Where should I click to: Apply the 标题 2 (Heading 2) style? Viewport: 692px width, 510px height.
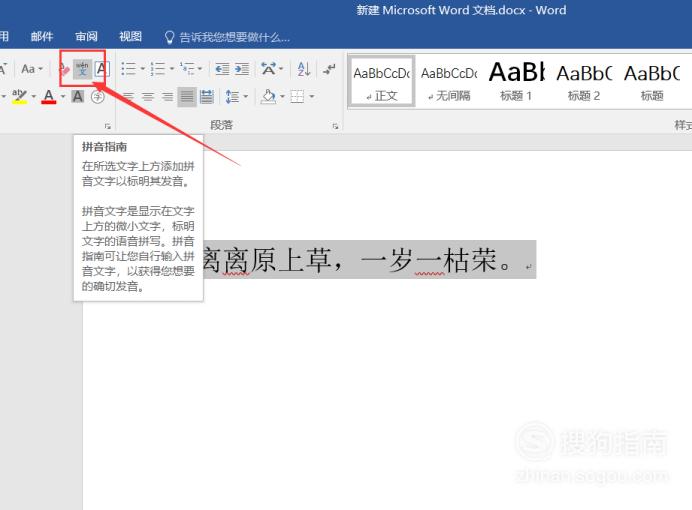tap(584, 82)
